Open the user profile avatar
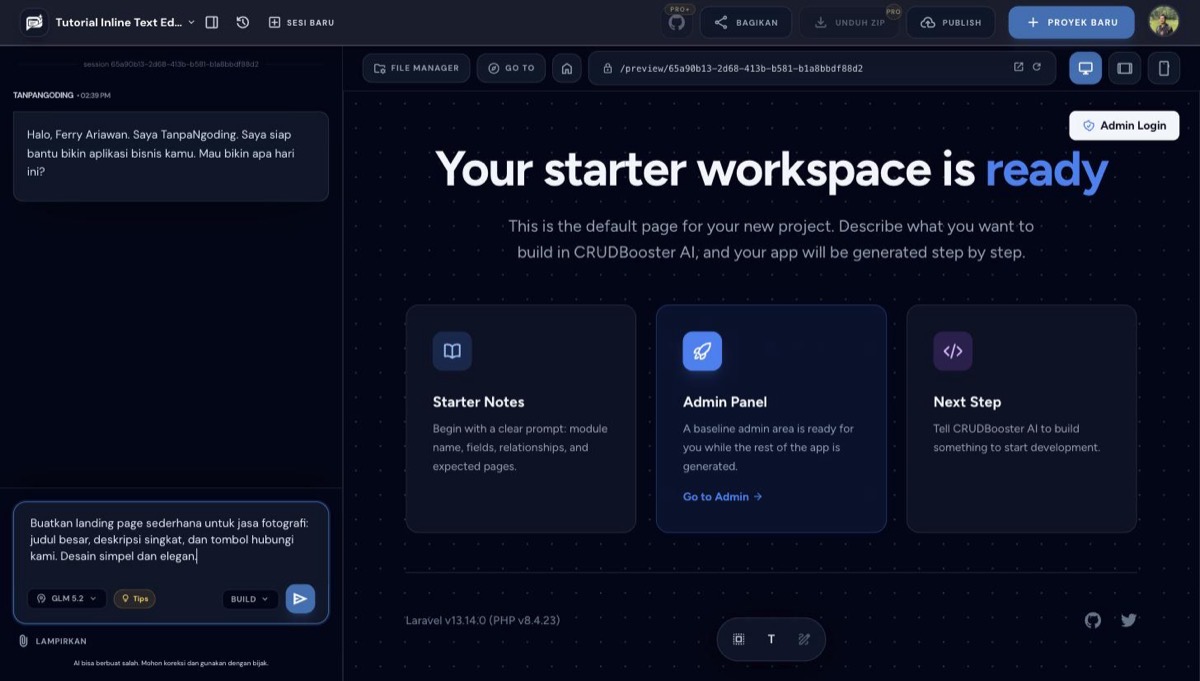Screen dimensions: 1200x681 pyautogui.click(x=1163, y=21)
